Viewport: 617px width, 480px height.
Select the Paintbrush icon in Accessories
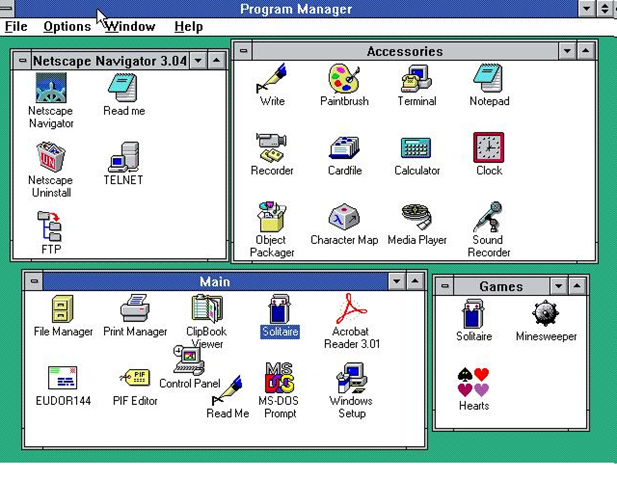click(344, 80)
